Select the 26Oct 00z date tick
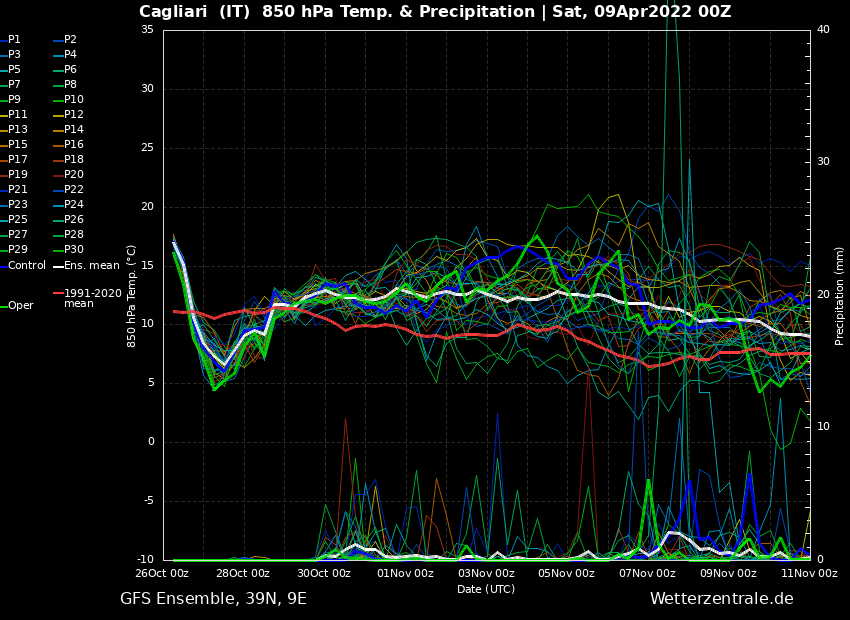 tap(162, 574)
